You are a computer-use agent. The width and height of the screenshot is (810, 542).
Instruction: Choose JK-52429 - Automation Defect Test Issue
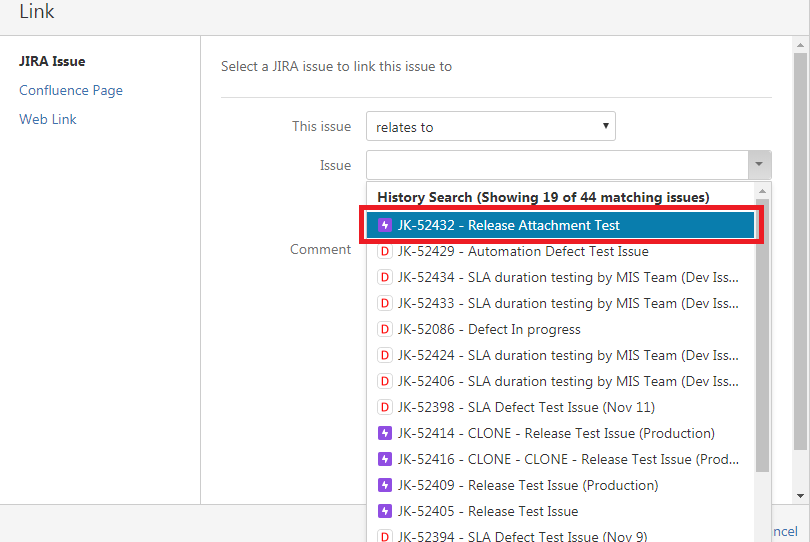click(560, 252)
